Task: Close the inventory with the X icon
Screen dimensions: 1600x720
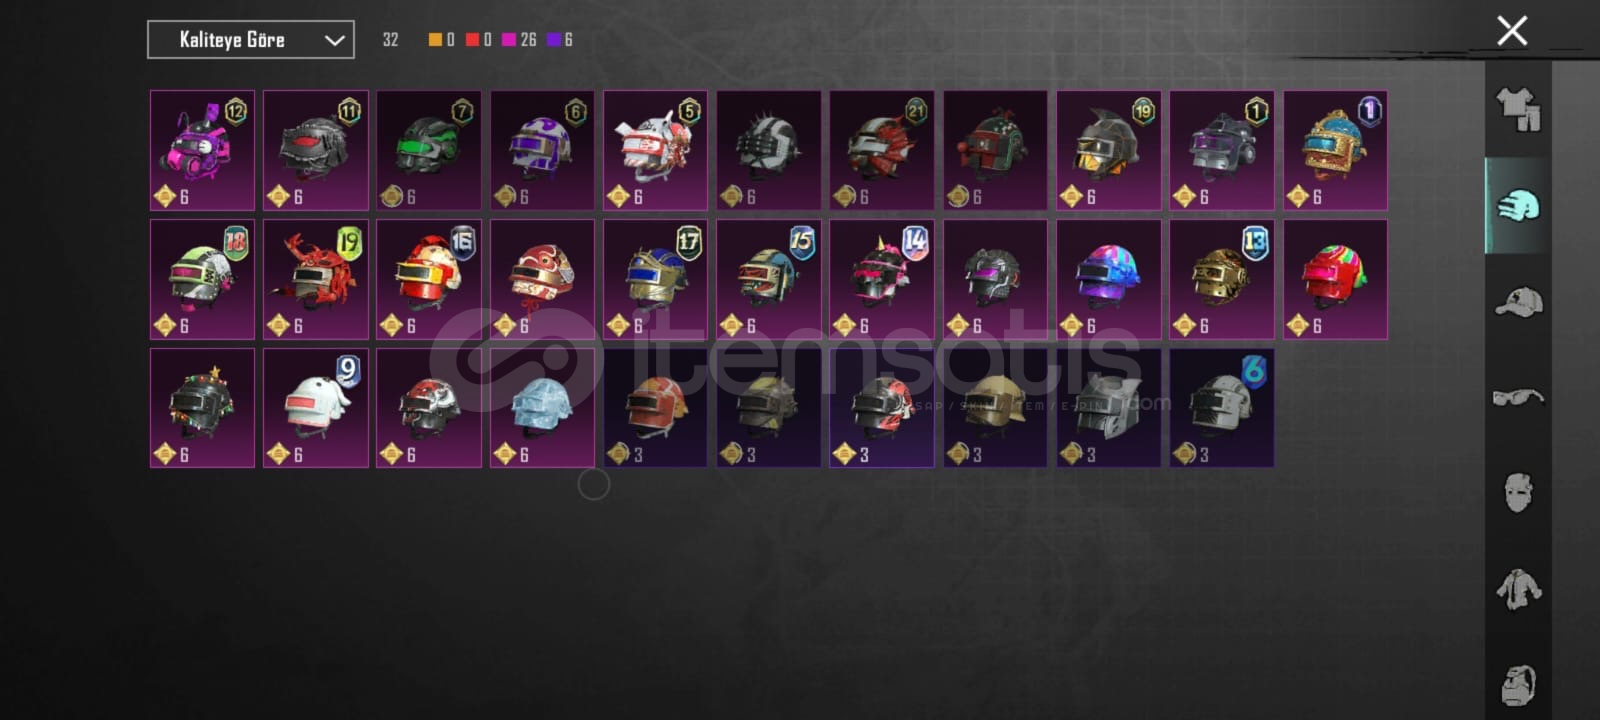Action: tap(1512, 31)
